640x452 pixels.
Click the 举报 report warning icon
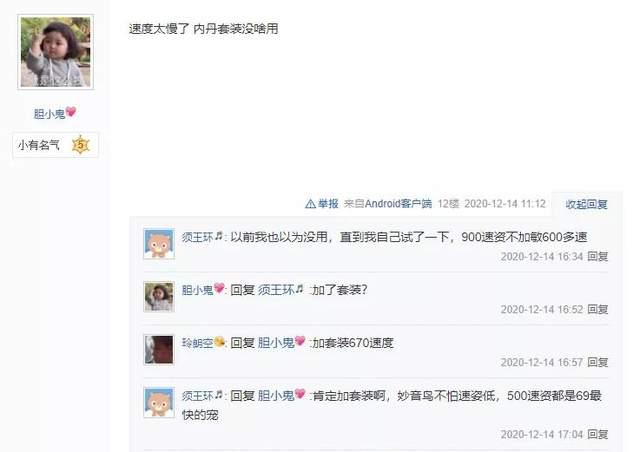click(x=310, y=203)
